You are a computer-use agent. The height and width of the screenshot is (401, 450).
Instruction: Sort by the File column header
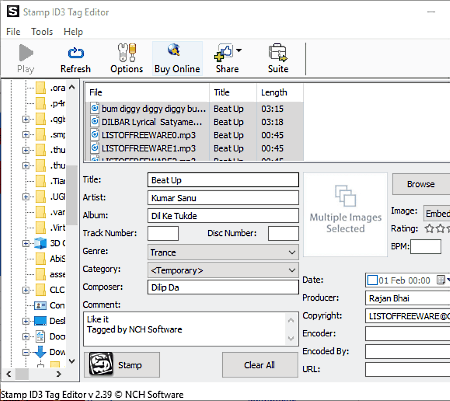point(148,92)
